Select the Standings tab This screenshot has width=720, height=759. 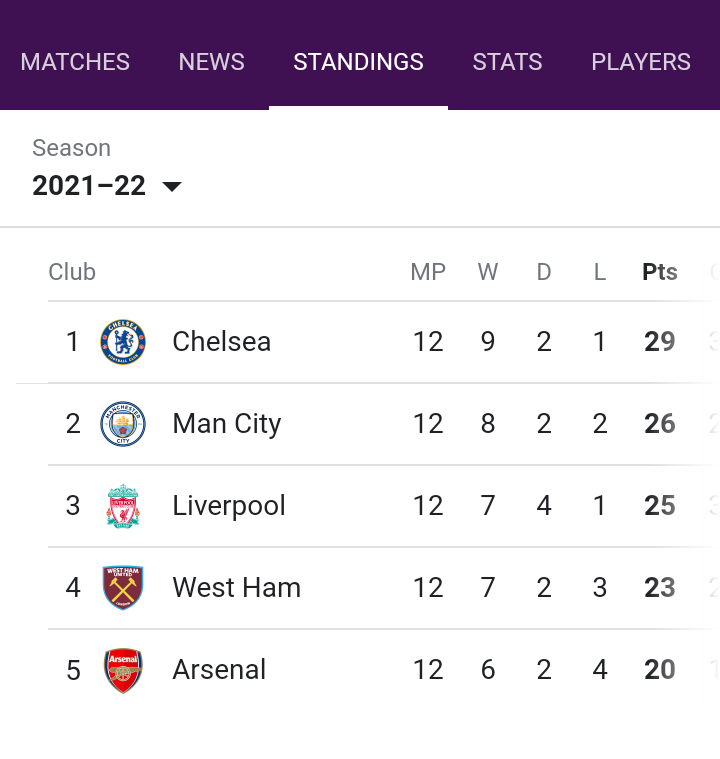[x=358, y=62]
